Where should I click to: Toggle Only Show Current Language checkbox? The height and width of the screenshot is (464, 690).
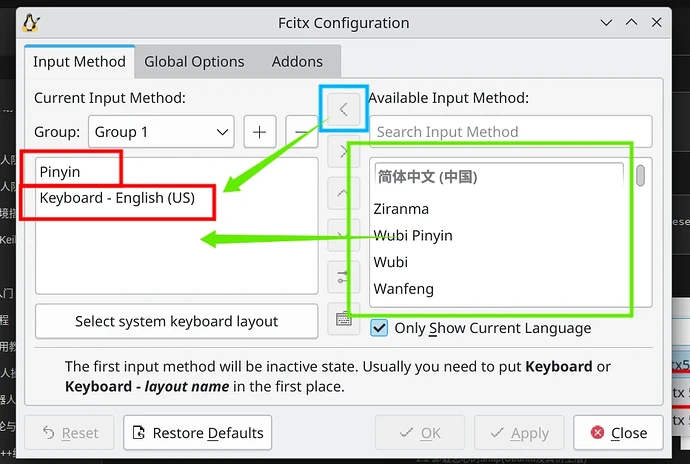pos(380,328)
